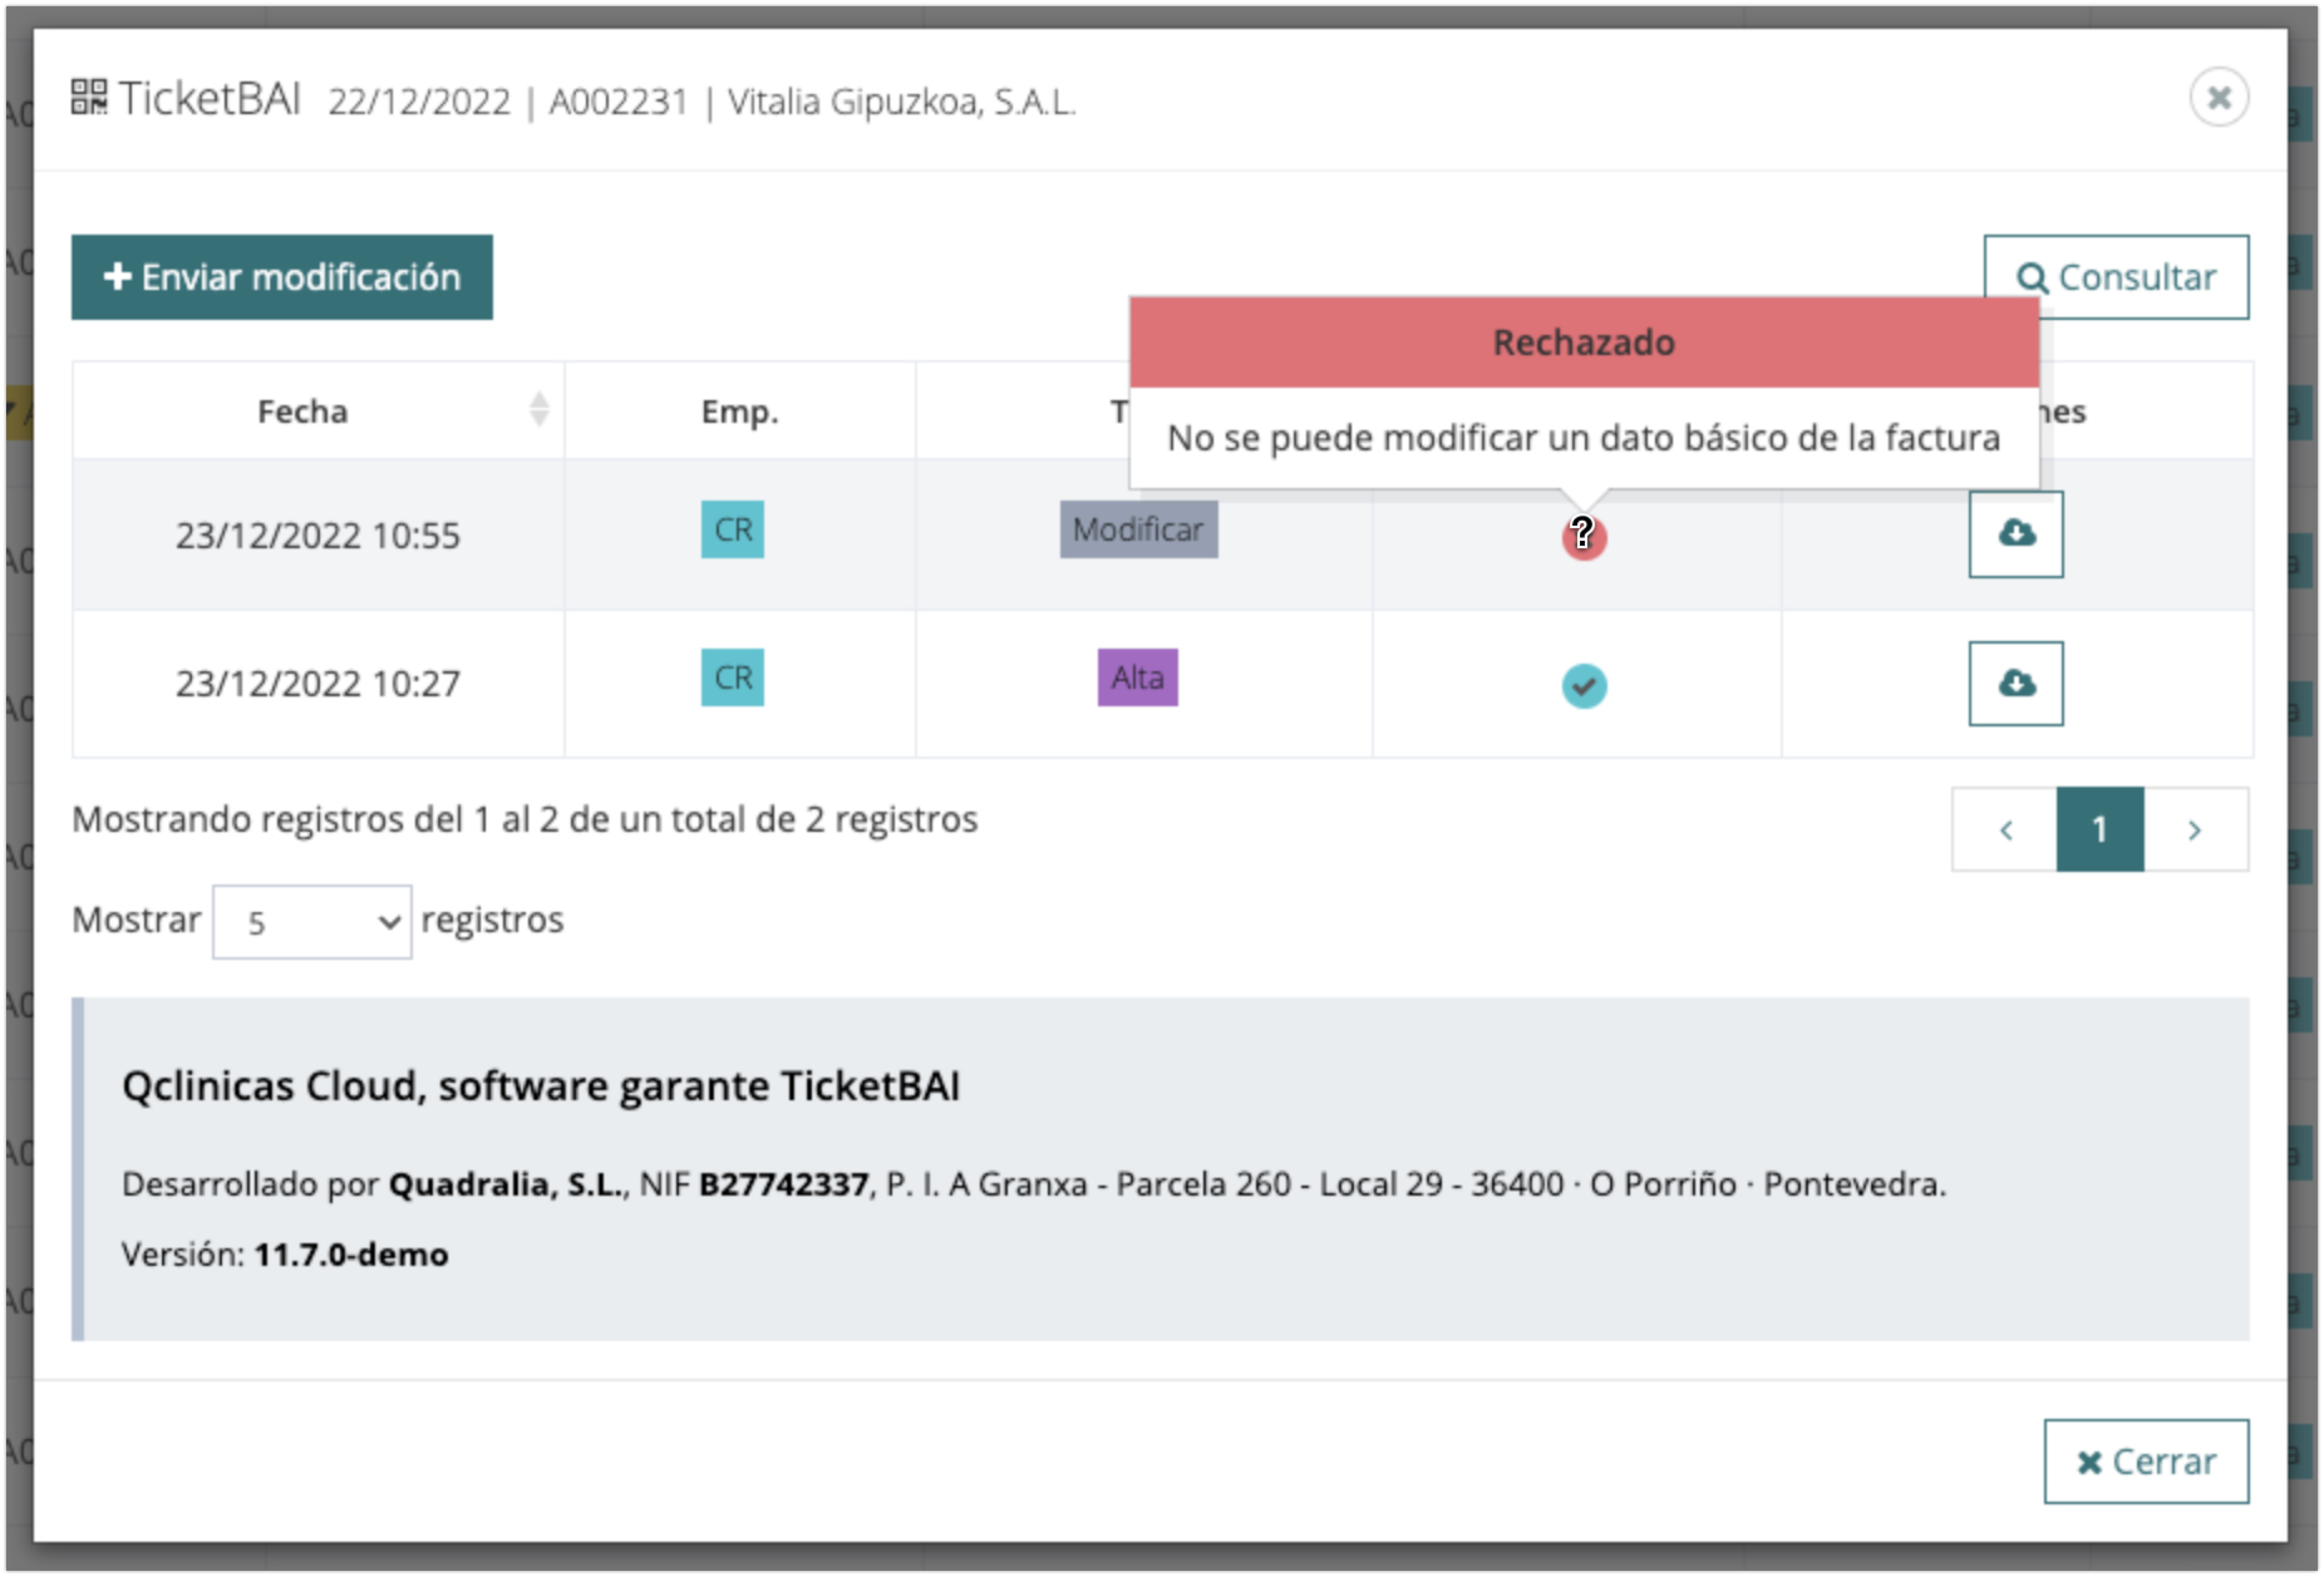Click the download icon in the Modificar row
This screenshot has width=2324, height=1577.
[x=2015, y=534]
